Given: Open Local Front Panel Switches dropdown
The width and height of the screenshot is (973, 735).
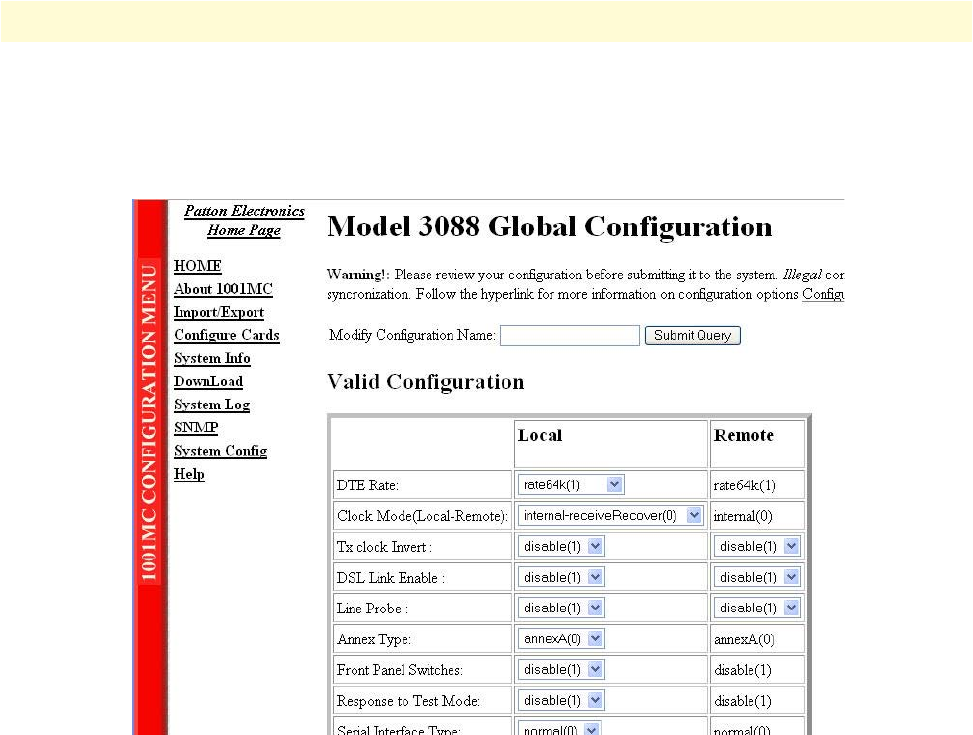Looking at the screenshot, I should tap(561, 670).
